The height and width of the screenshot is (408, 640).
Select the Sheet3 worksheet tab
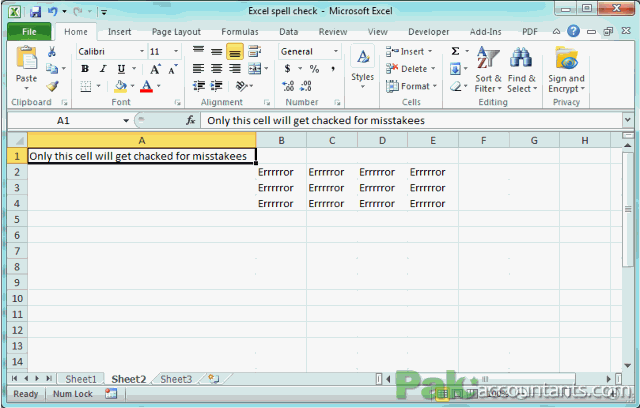click(176, 379)
